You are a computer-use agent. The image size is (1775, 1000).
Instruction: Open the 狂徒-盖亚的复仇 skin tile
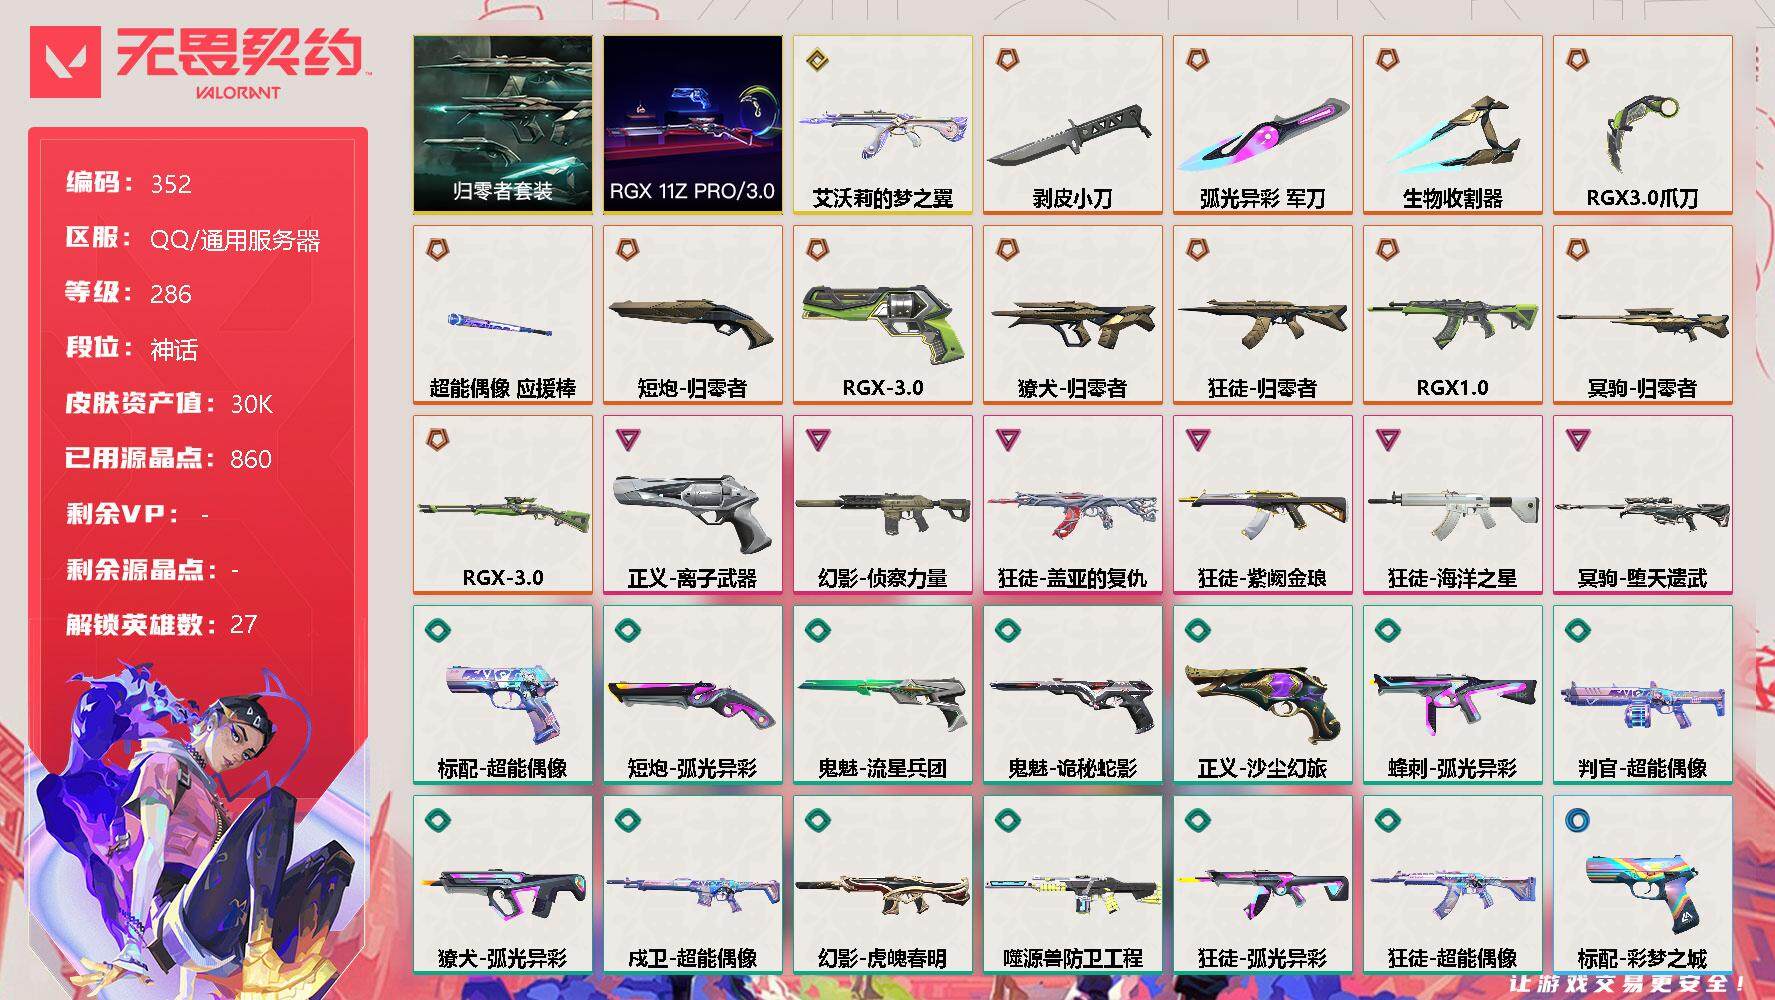point(1073,504)
